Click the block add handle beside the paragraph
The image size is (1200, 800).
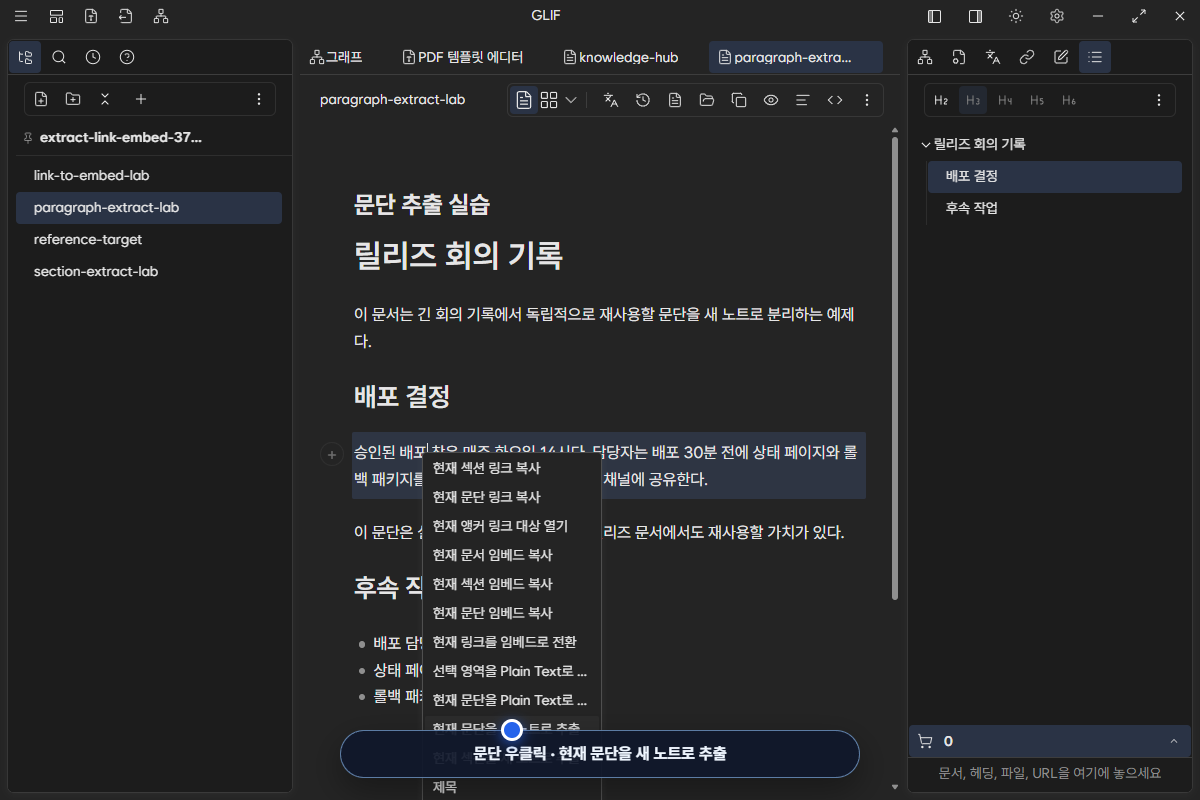[331, 455]
